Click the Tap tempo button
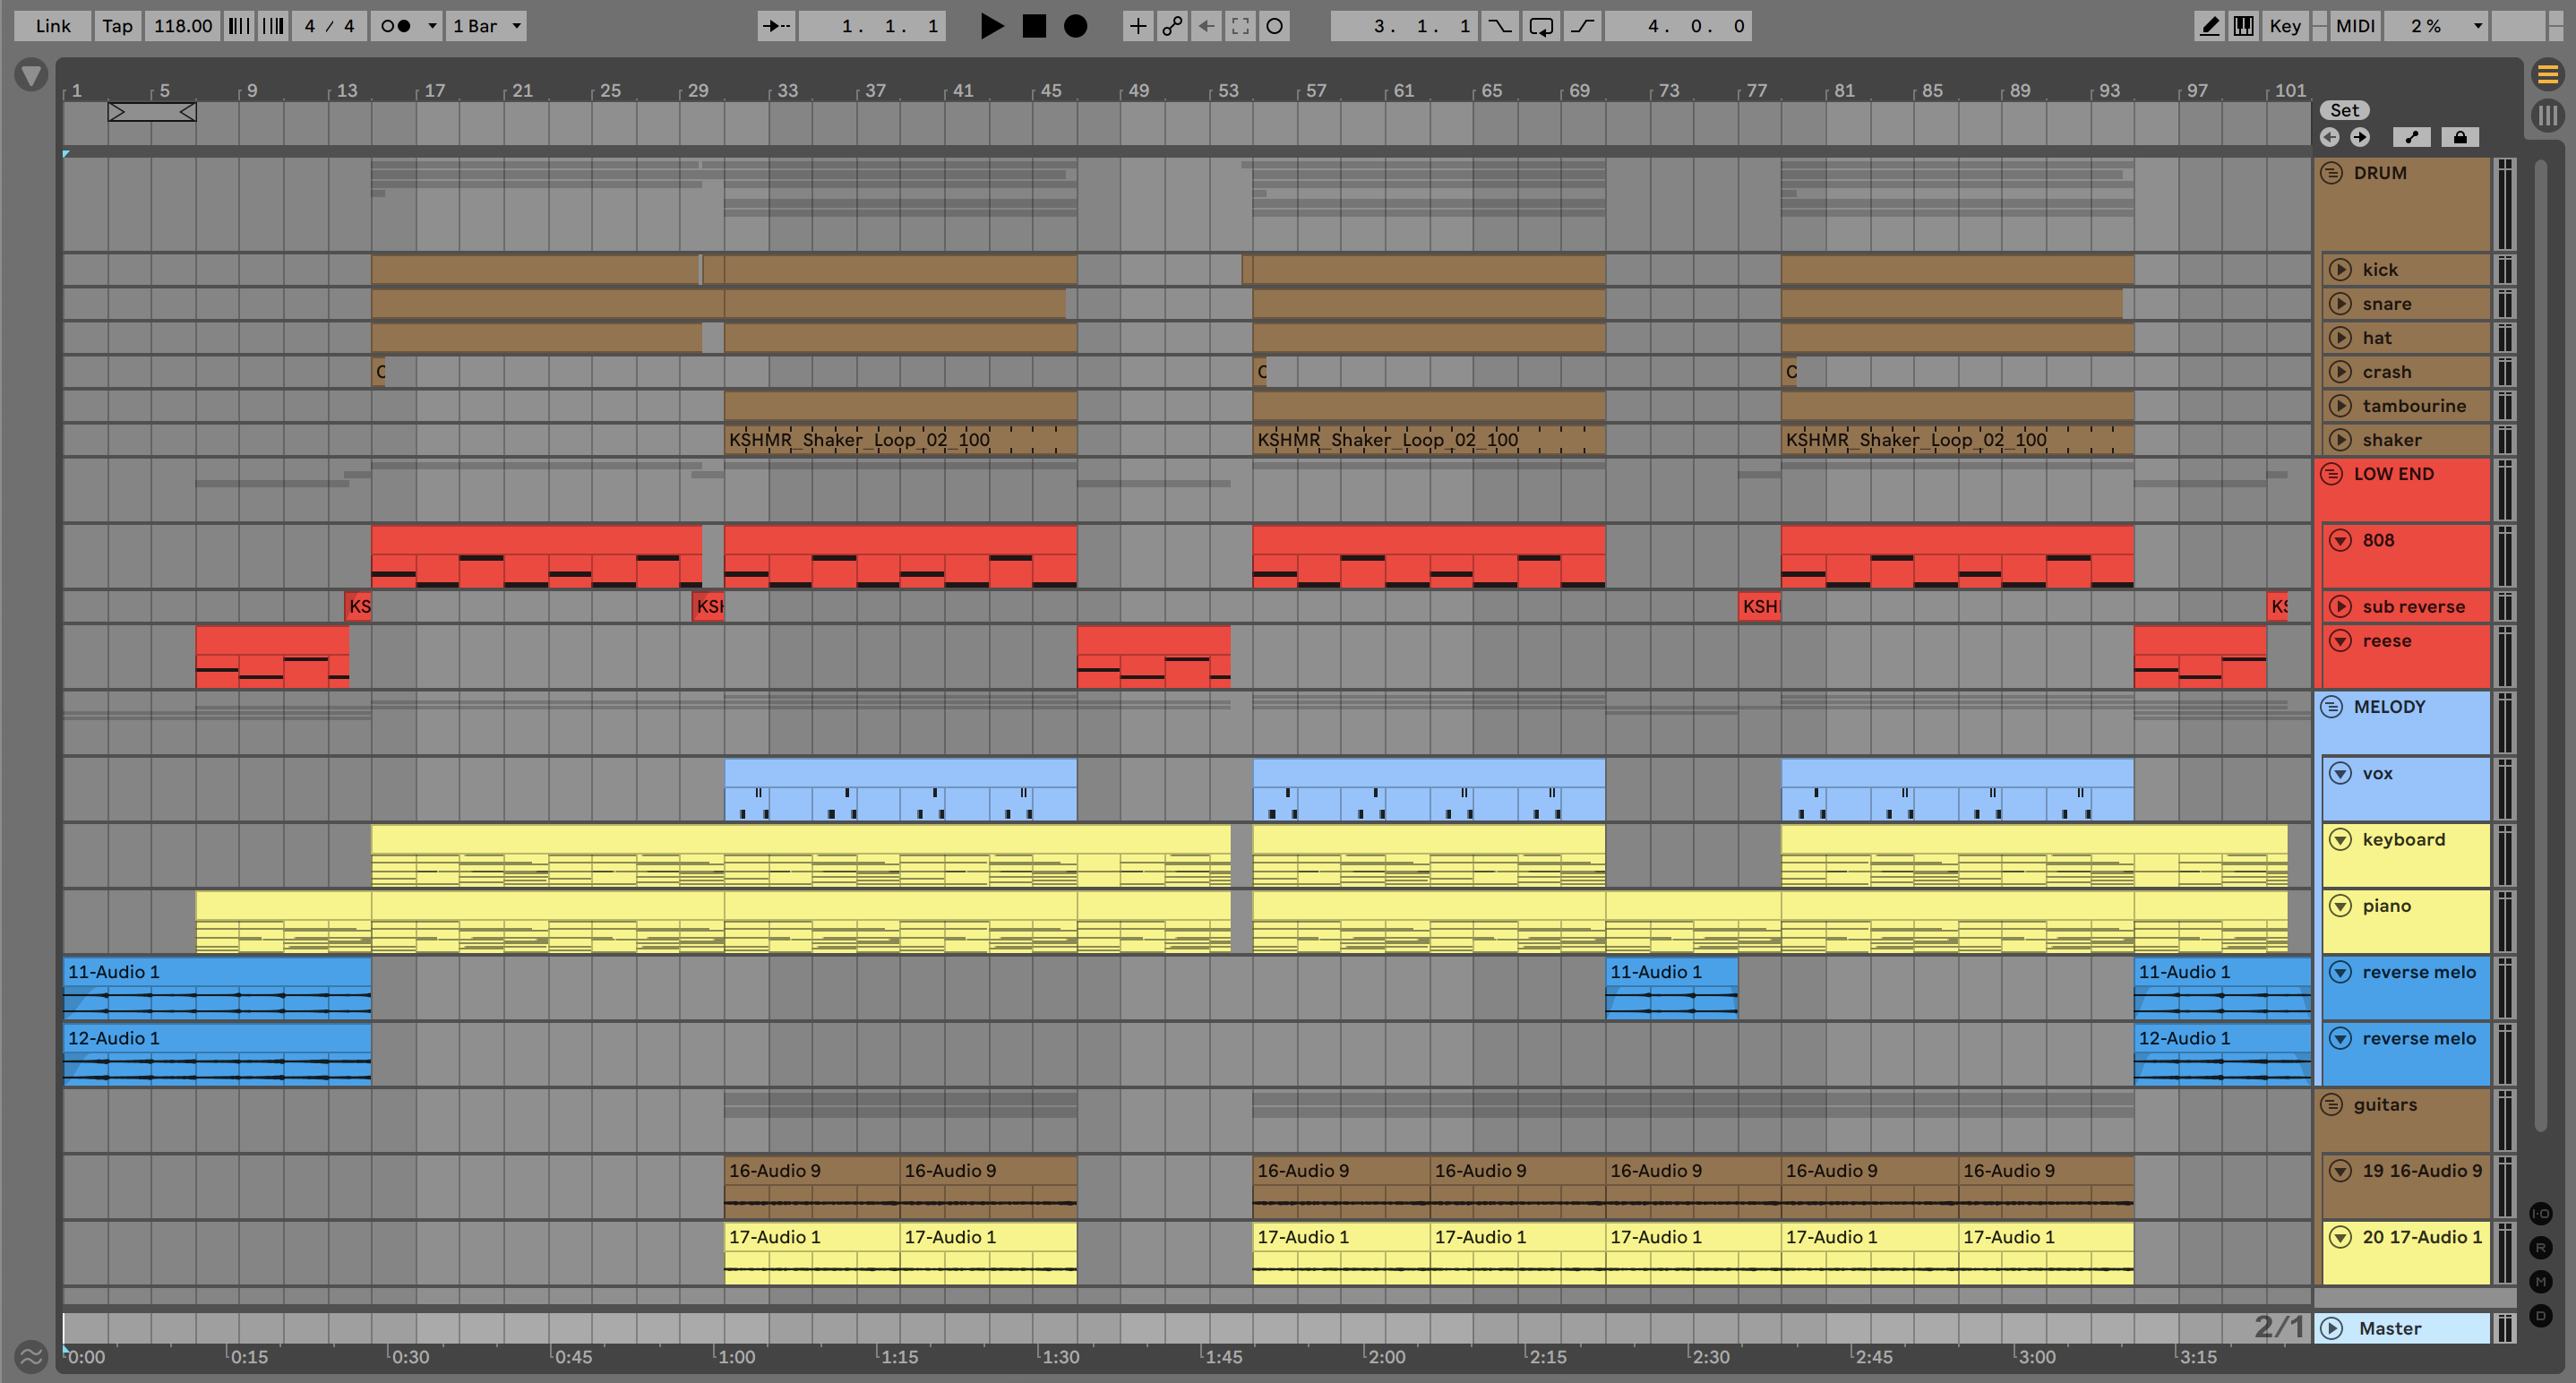This screenshot has width=2576, height=1383. tap(117, 26)
